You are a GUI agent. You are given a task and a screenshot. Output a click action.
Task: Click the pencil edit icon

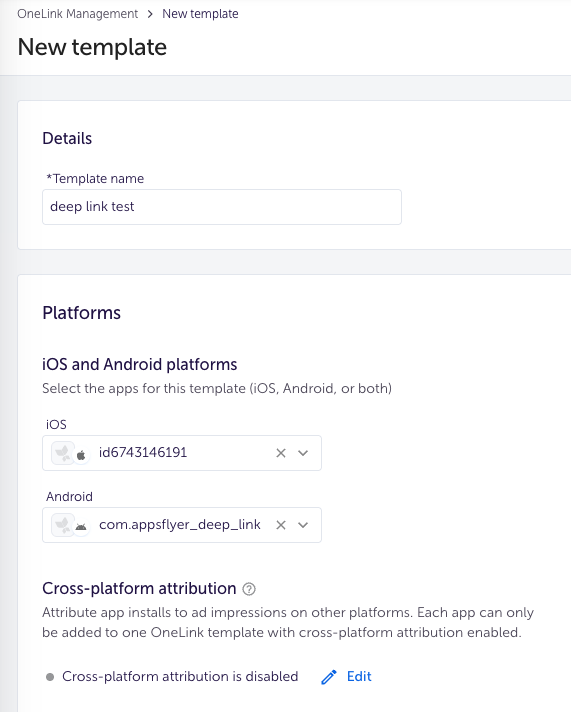(329, 677)
